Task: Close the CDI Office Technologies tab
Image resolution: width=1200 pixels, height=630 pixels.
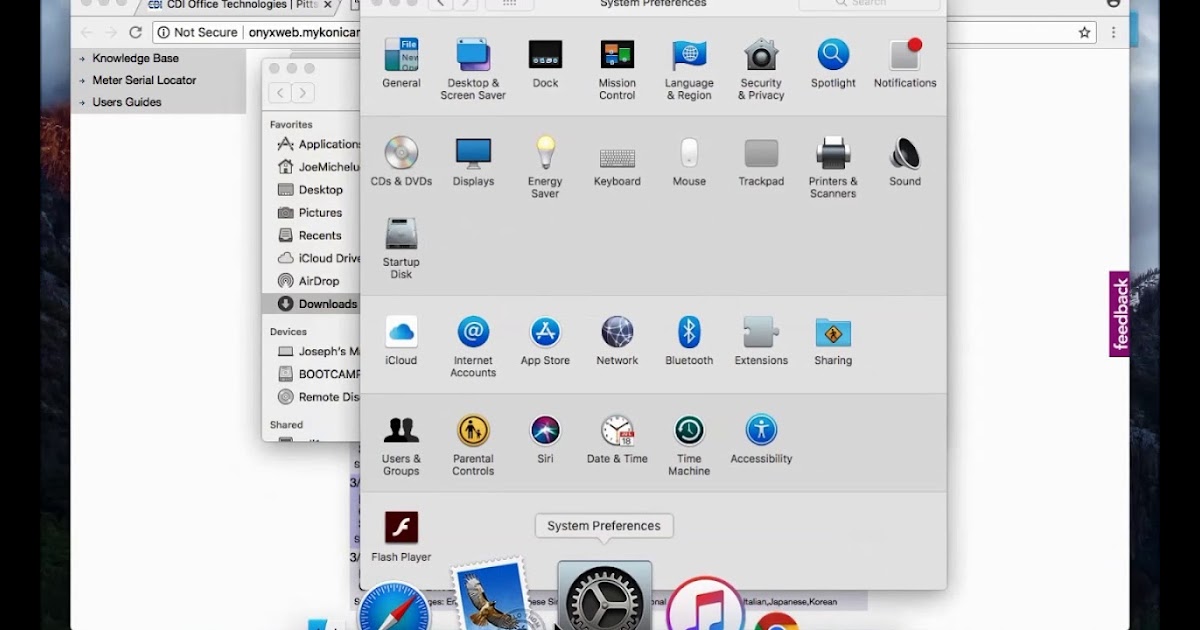Action: coord(327,5)
